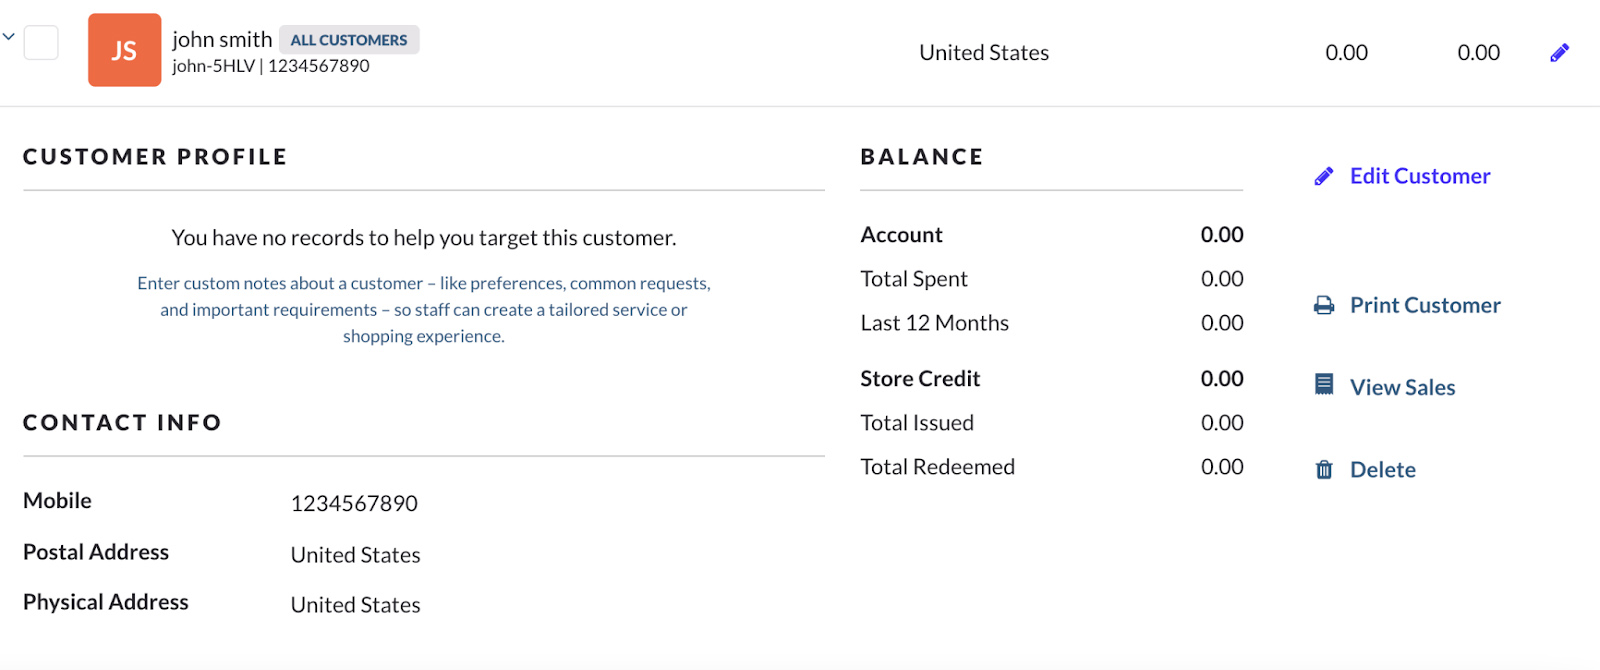Click the customer code john-5HLV
This screenshot has height=670, width=1600.
[213, 66]
